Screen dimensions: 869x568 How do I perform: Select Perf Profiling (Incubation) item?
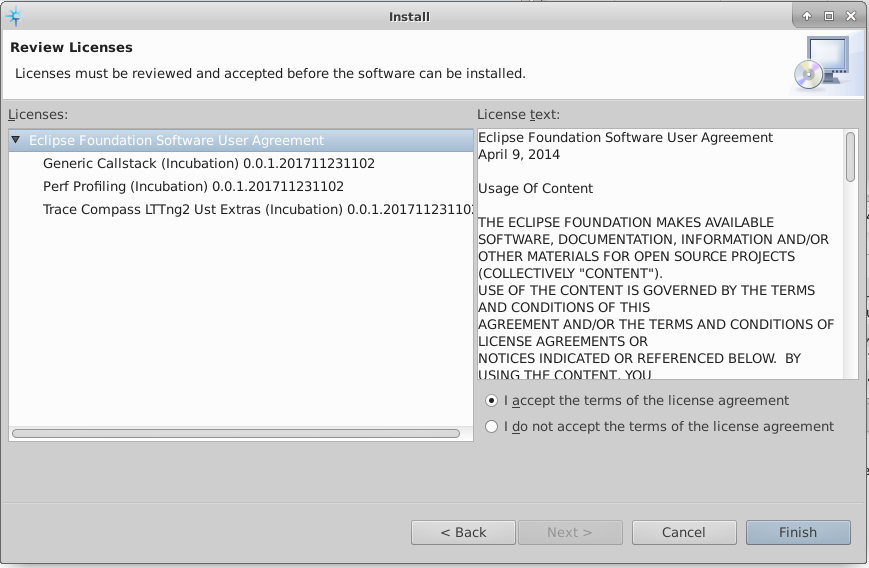pyautogui.click(x=193, y=186)
